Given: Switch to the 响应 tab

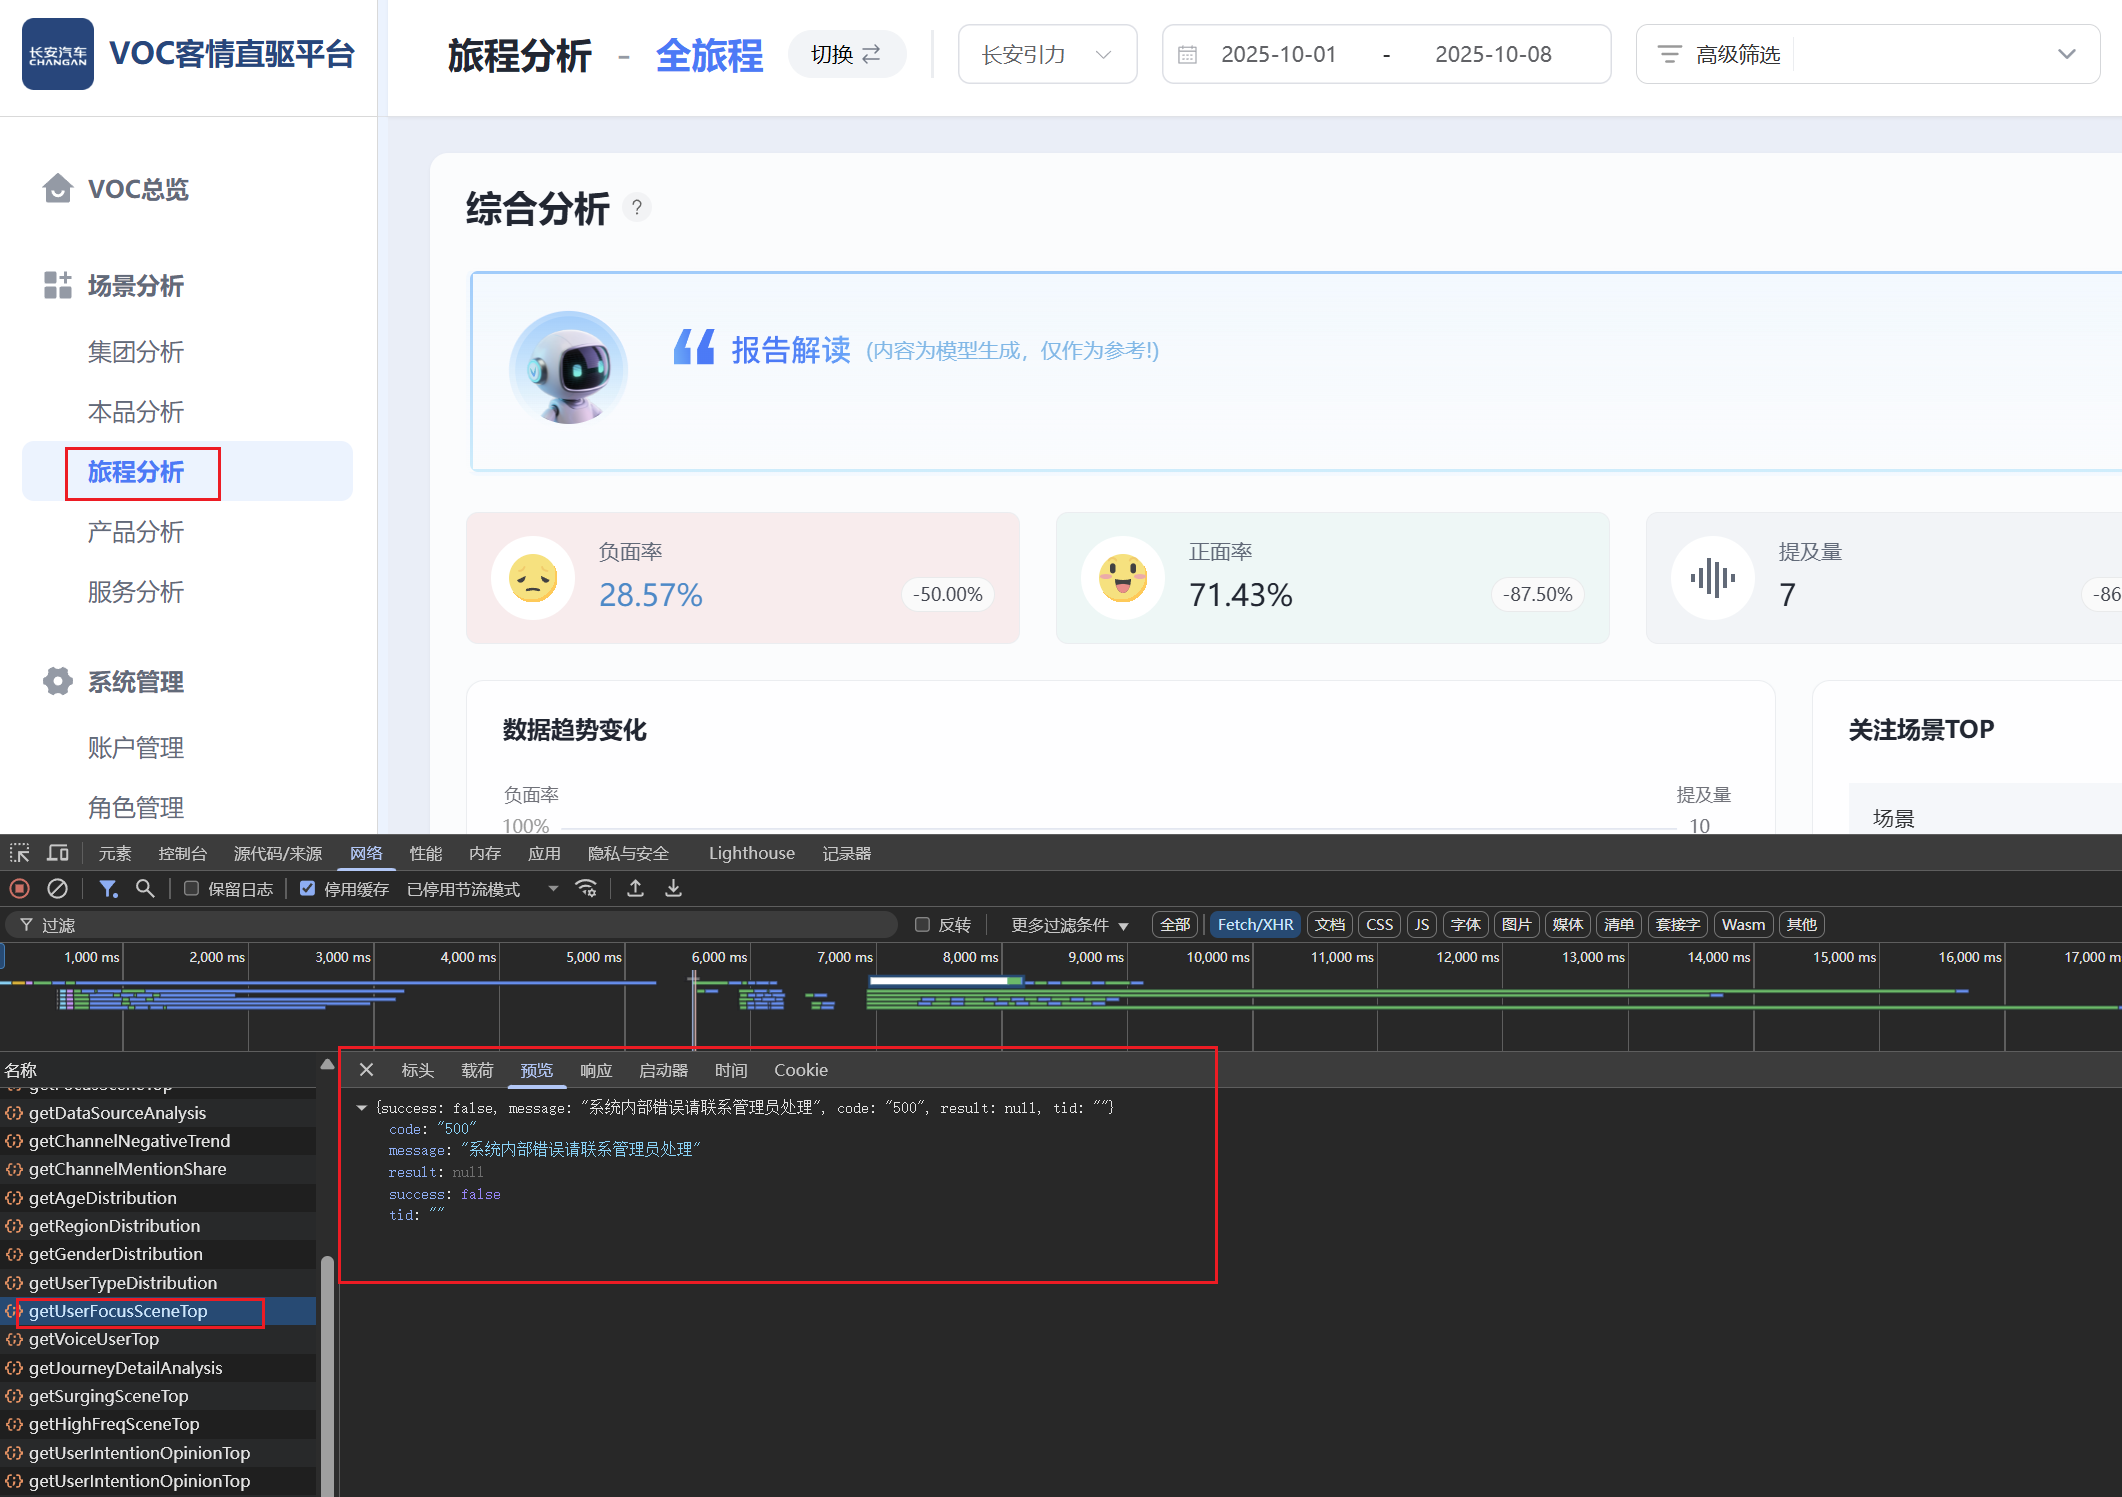Looking at the screenshot, I should tap(596, 1070).
